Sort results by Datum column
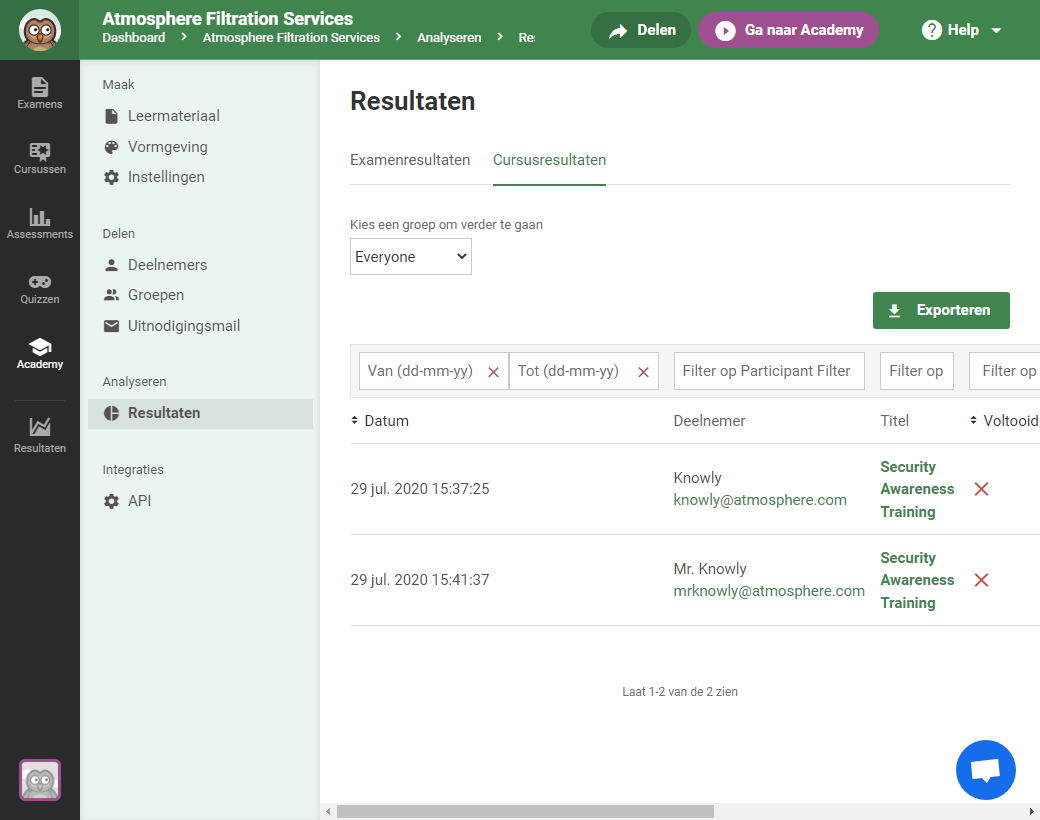This screenshot has width=1040, height=820. coord(379,421)
